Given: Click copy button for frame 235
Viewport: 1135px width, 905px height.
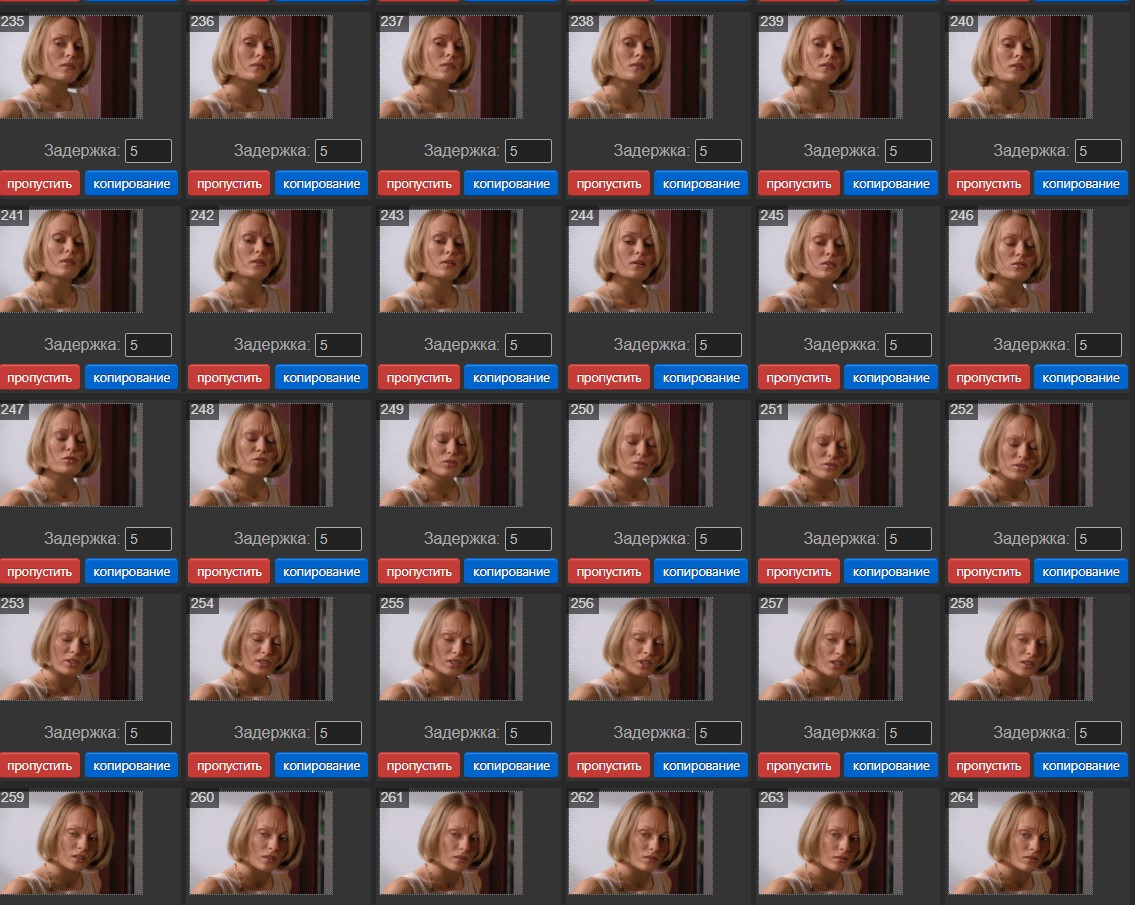Looking at the screenshot, I should (132, 184).
